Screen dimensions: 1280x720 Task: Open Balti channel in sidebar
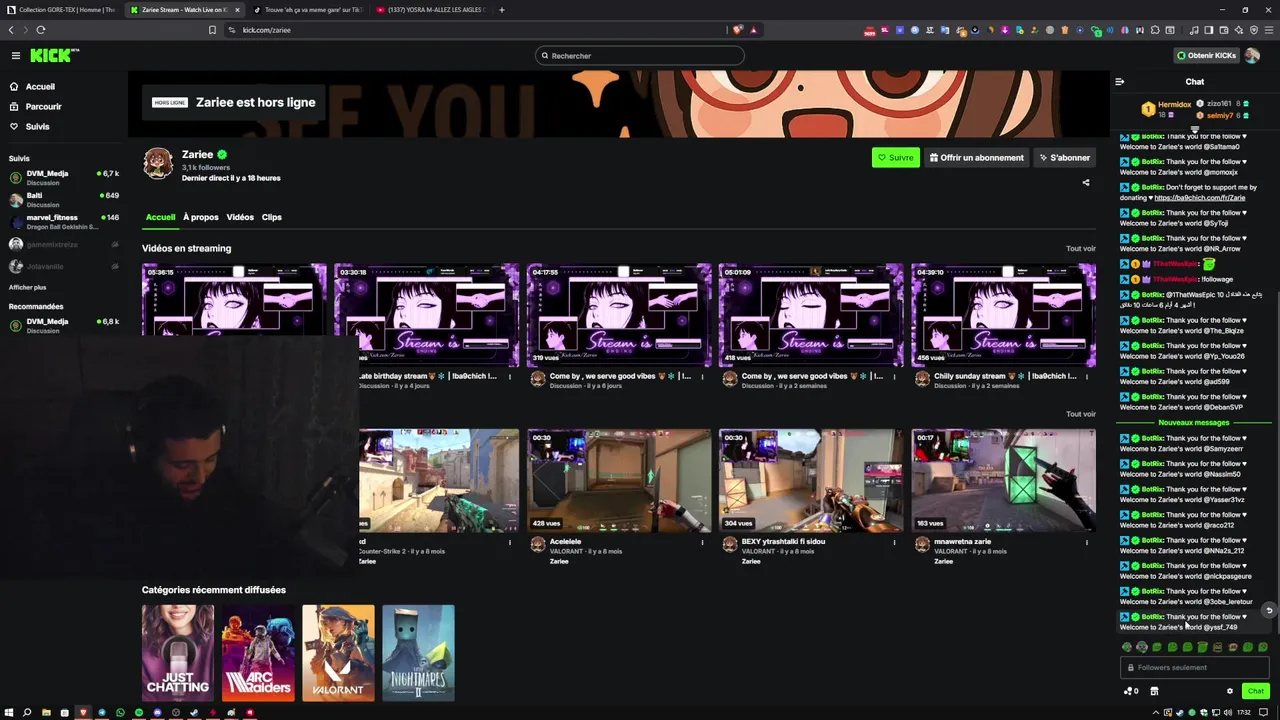64,200
